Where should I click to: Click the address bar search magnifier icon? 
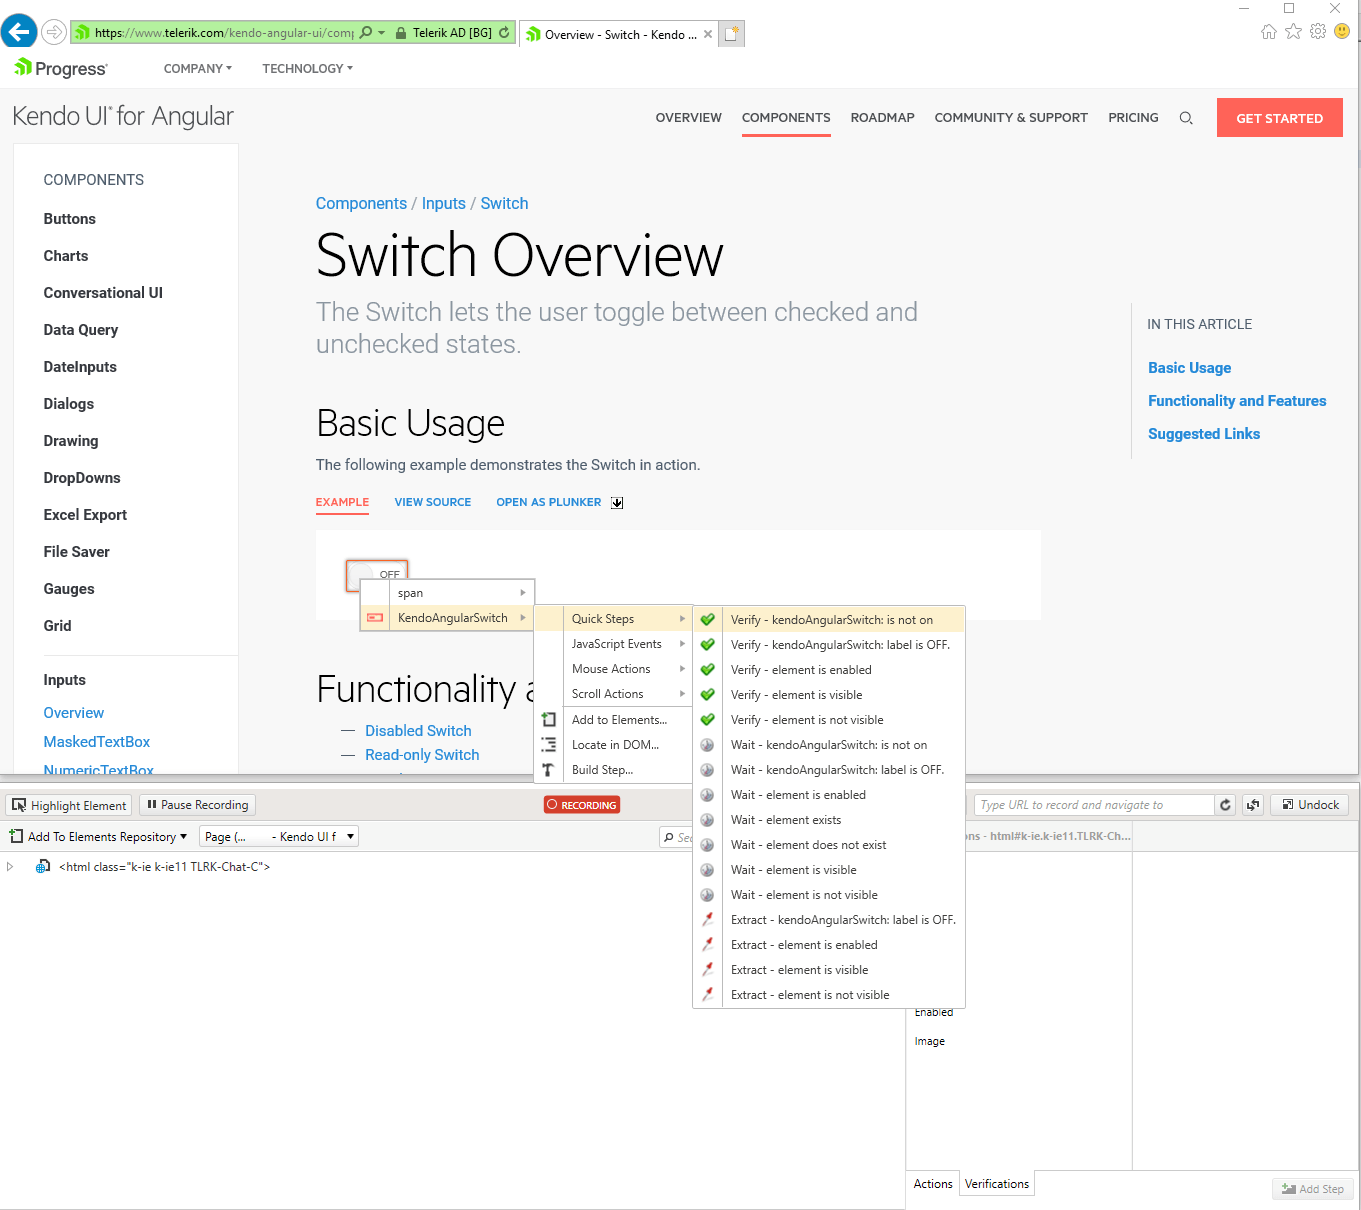pos(366,33)
